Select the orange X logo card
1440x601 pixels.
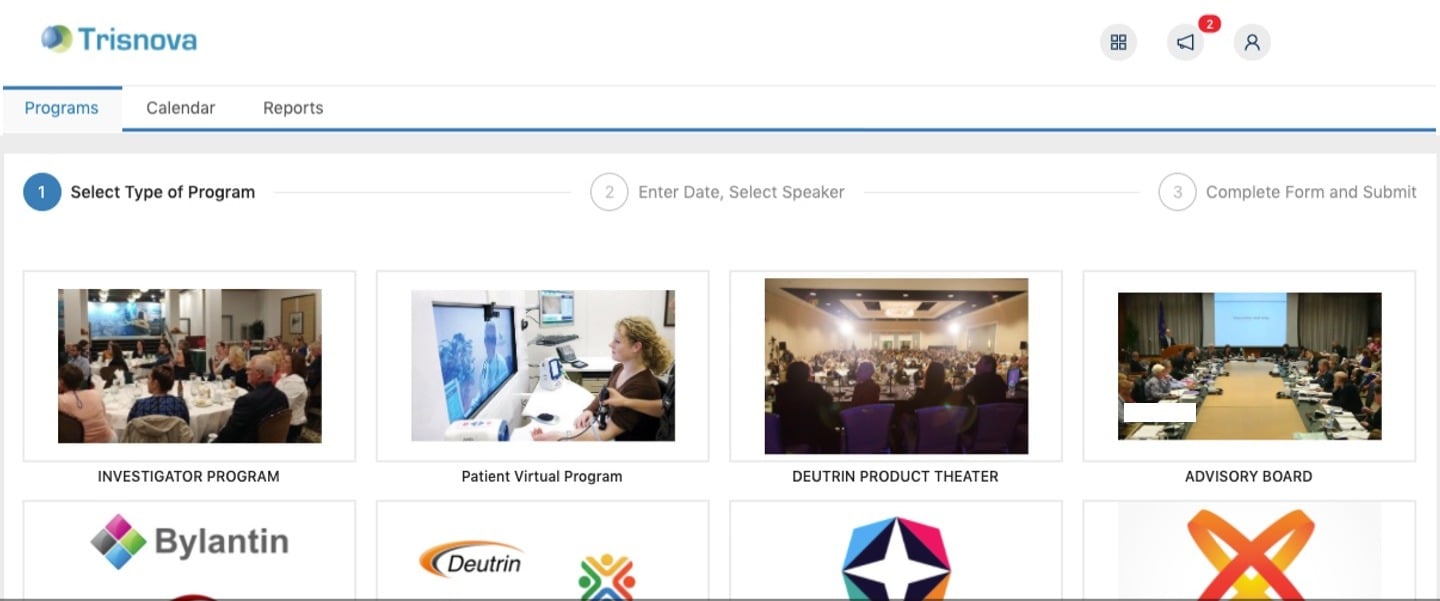pyautogui.click(x=1249, y=550)
